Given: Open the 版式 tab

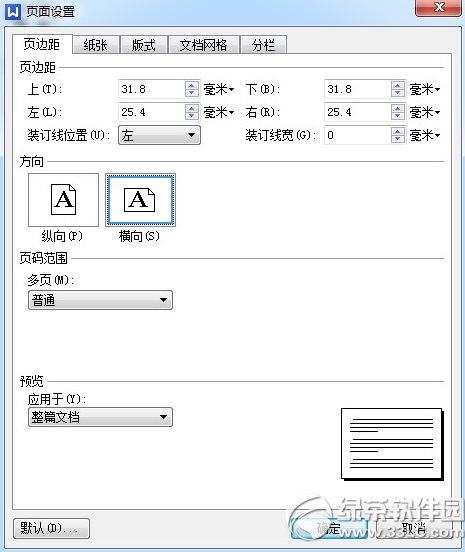Looking at the screenshot, I should [x=144, y=45].
